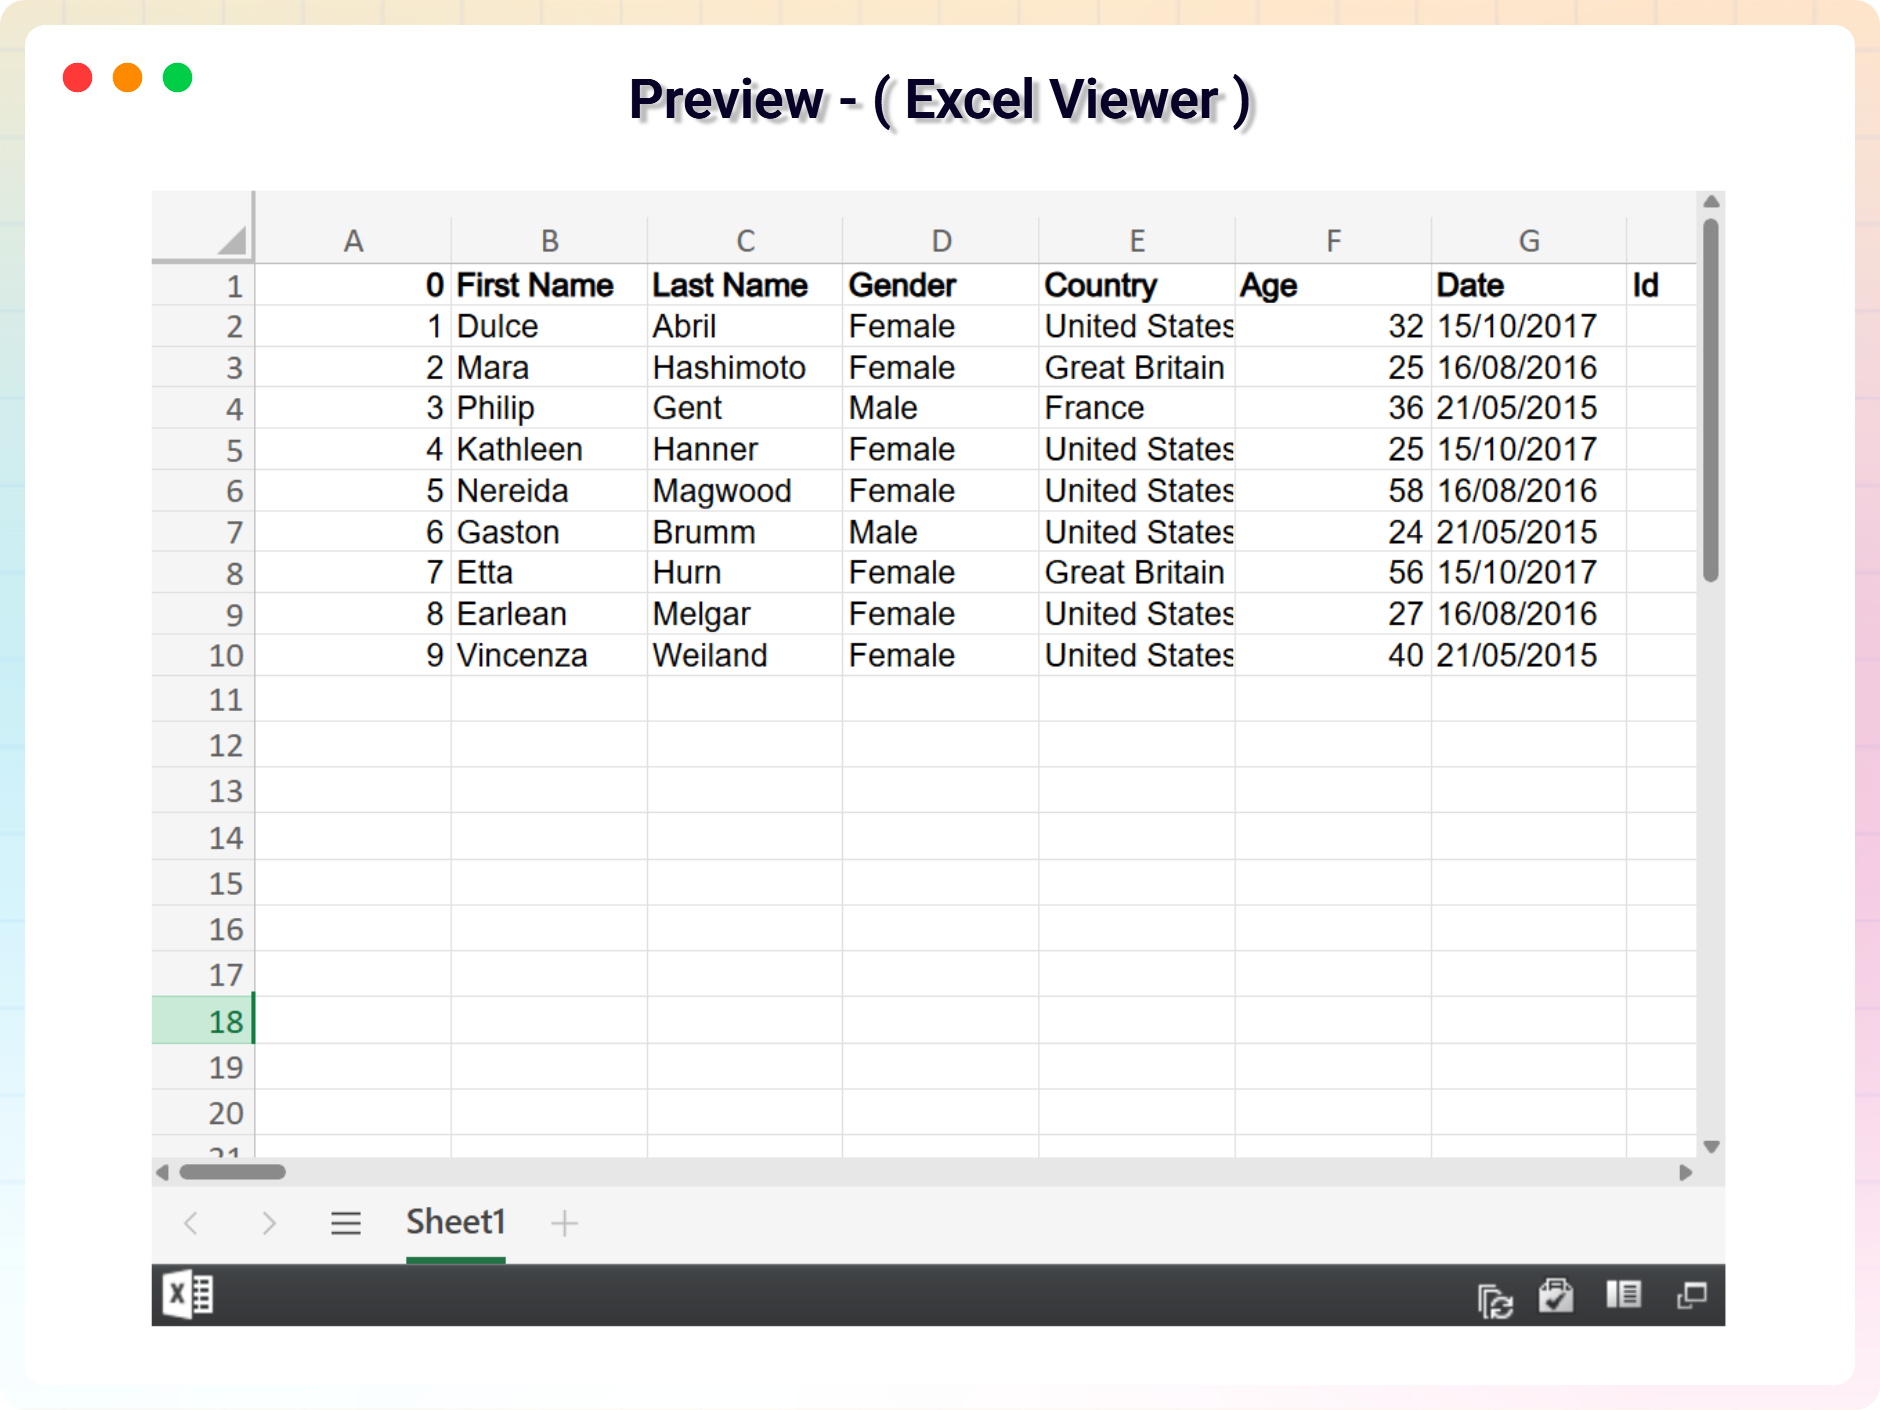Add a new sheet with the plus icon
1880x1410 pixels.
click(564, 1223)
